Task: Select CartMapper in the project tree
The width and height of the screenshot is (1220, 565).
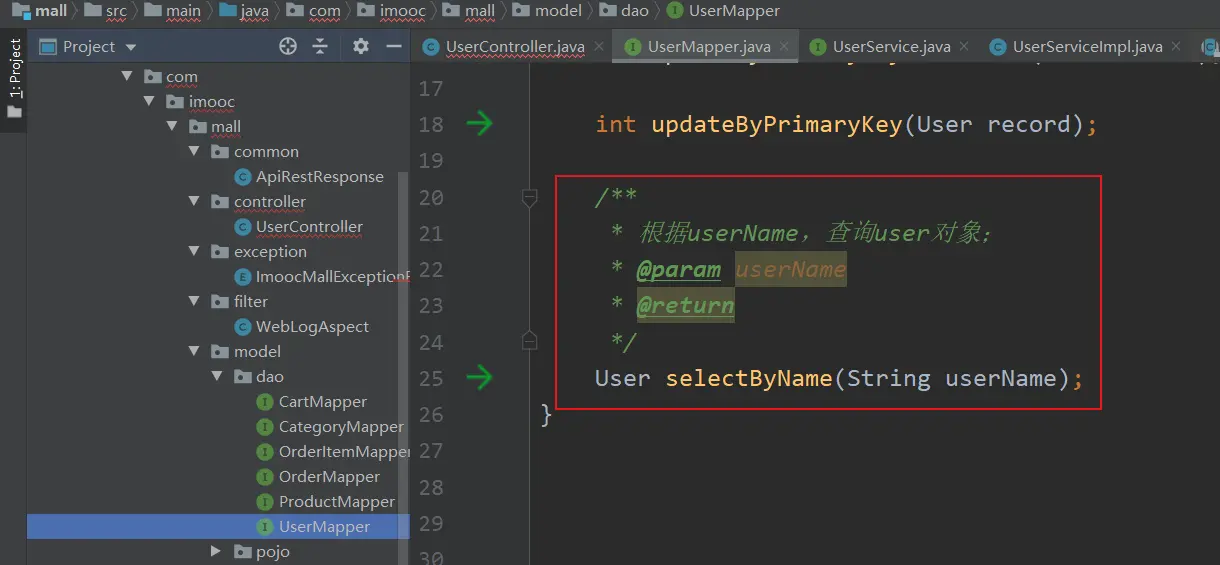Action: [x=322, y=402]
